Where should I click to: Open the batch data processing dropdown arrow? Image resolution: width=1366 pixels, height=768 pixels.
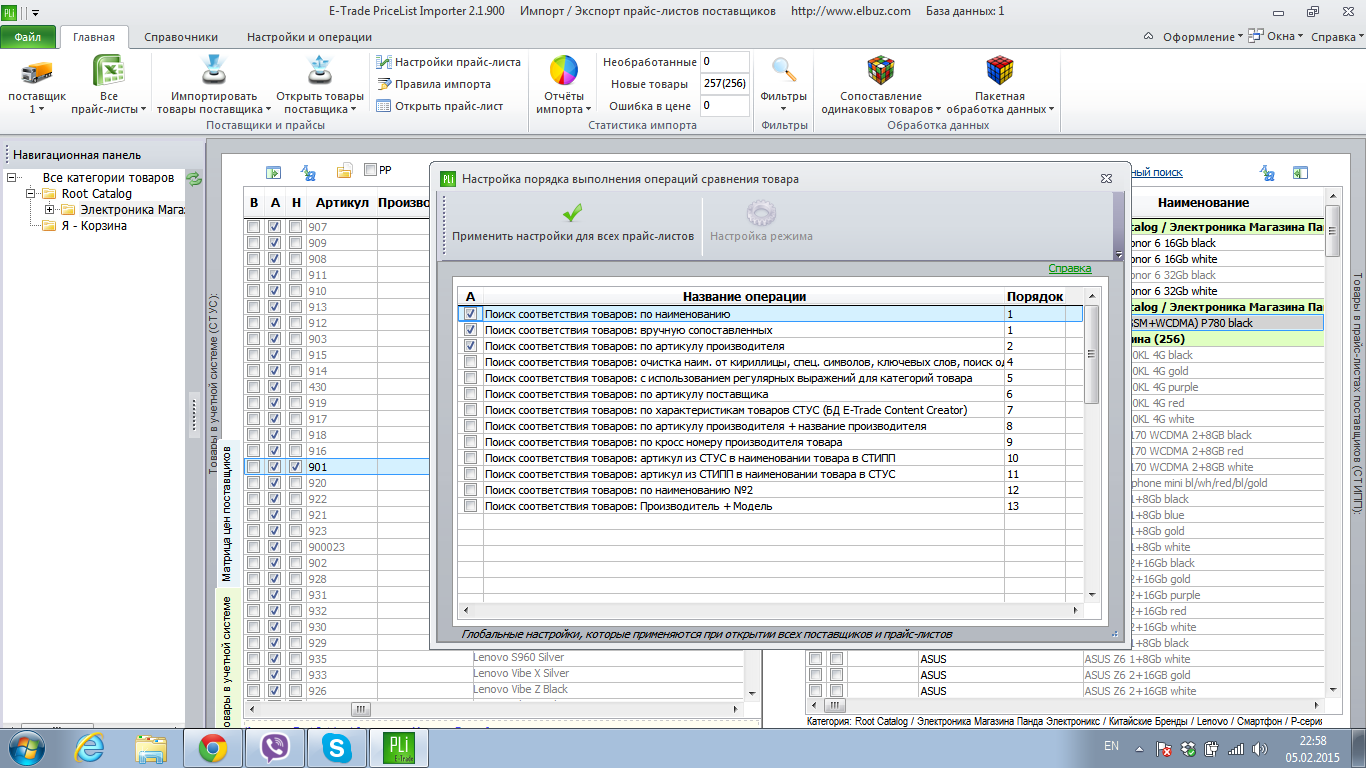[x=1051, y=109]
